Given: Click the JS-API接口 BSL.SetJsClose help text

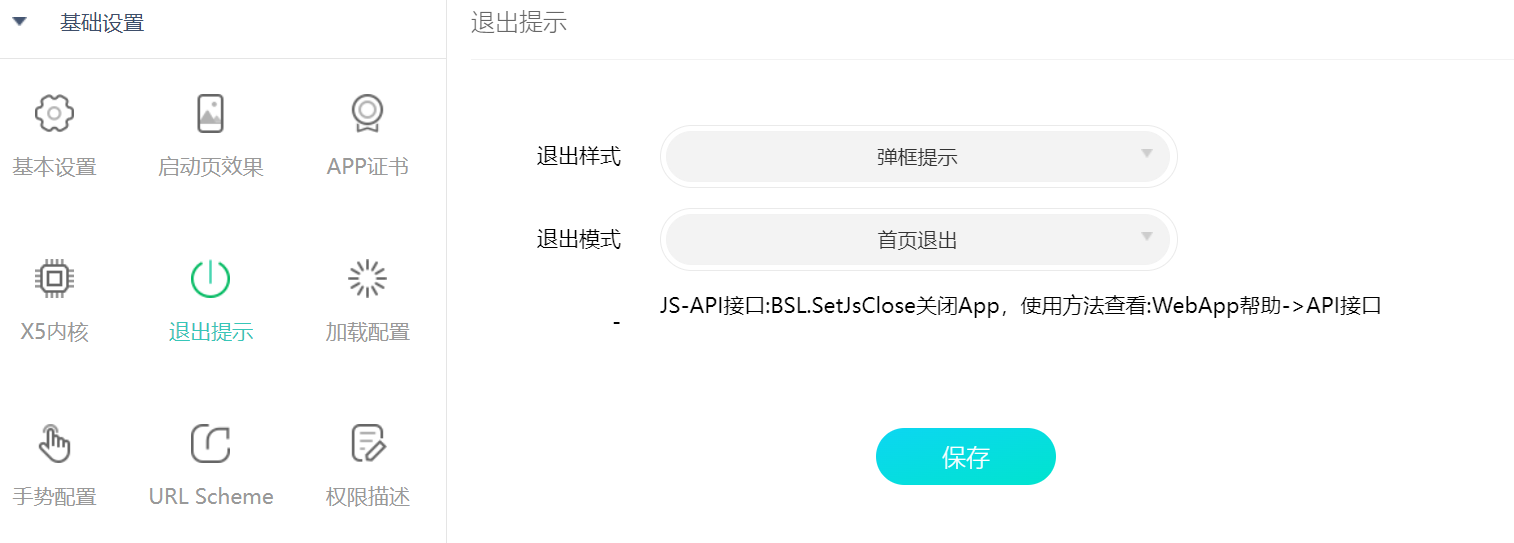Looking at the screenshot, I should click(1021, 306).
